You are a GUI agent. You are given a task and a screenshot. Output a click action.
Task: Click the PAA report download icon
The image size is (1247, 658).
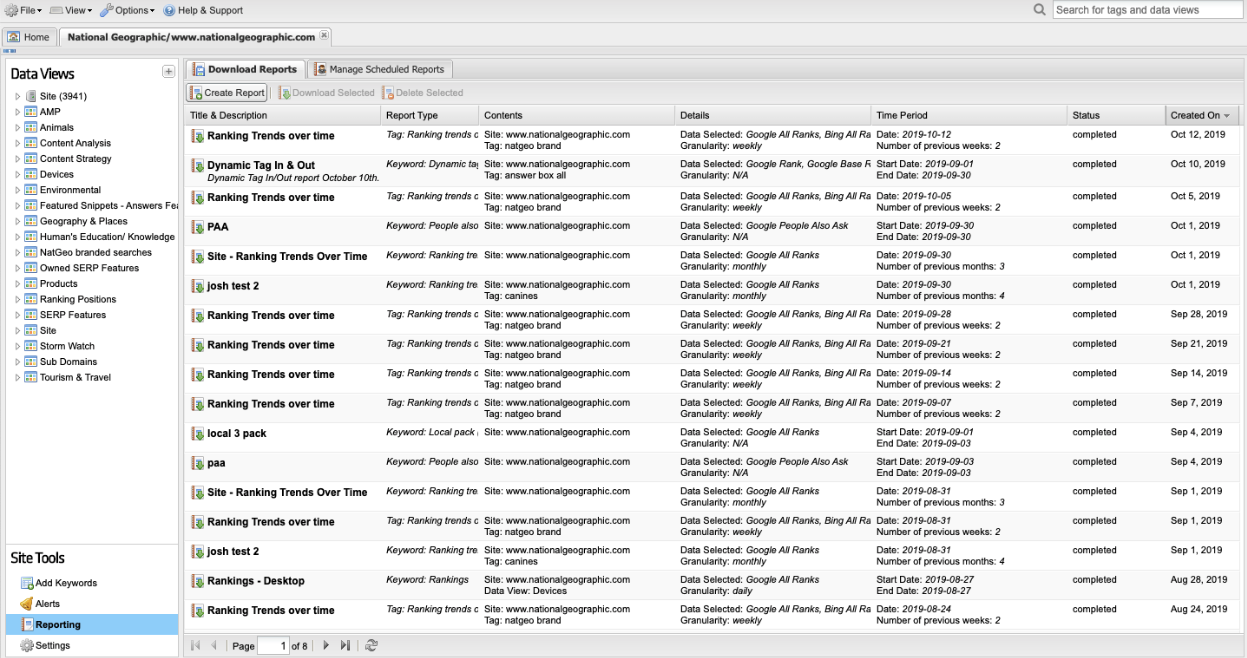pos(198,227)
